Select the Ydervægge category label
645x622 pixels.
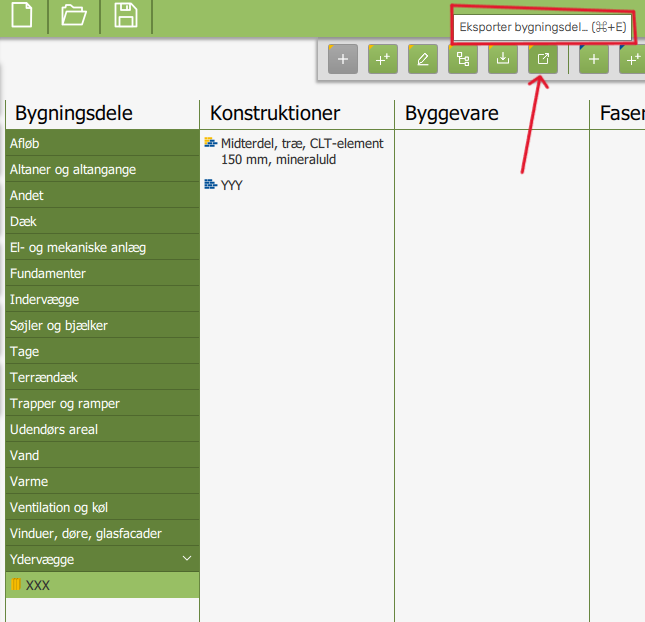[x=42, y=559]
